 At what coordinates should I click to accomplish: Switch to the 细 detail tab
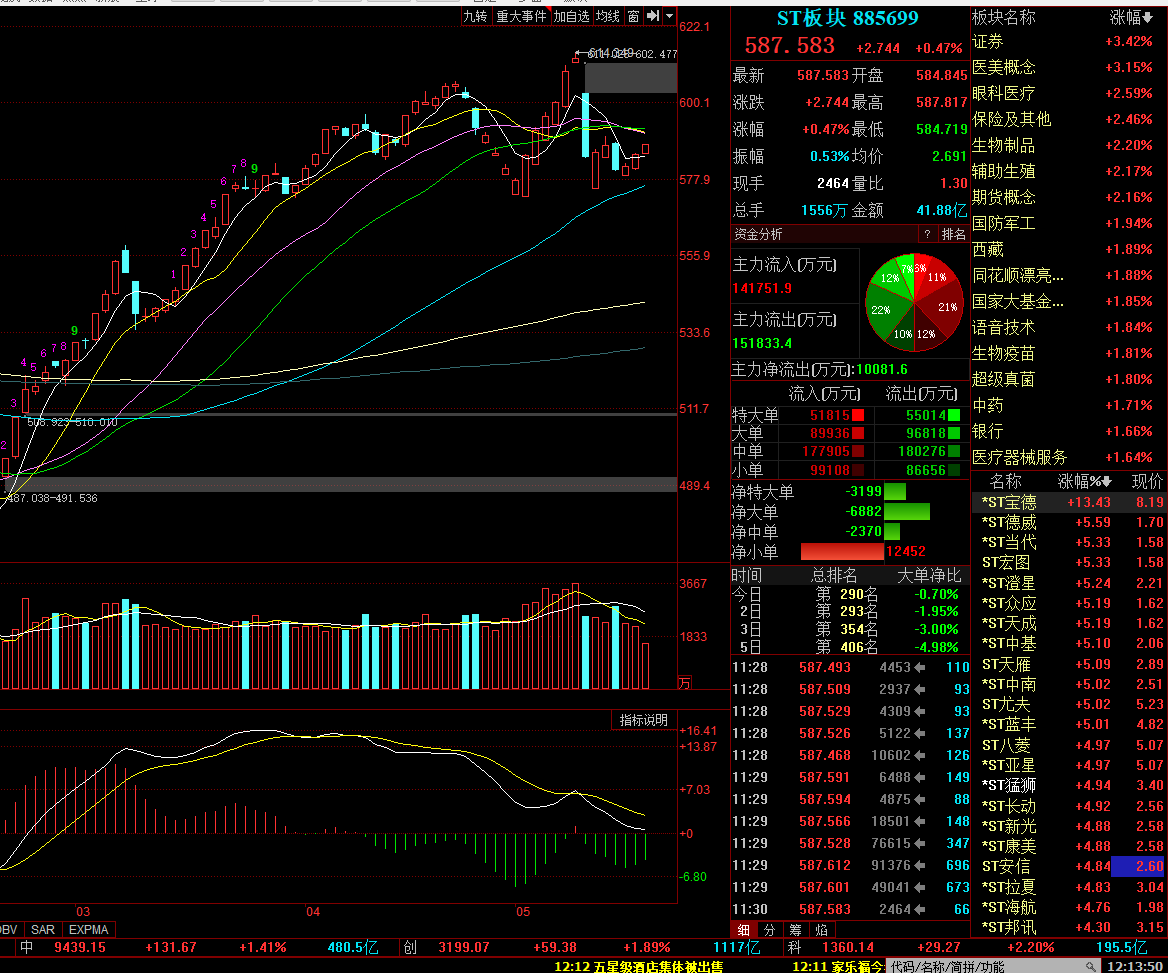click(743, 930)
